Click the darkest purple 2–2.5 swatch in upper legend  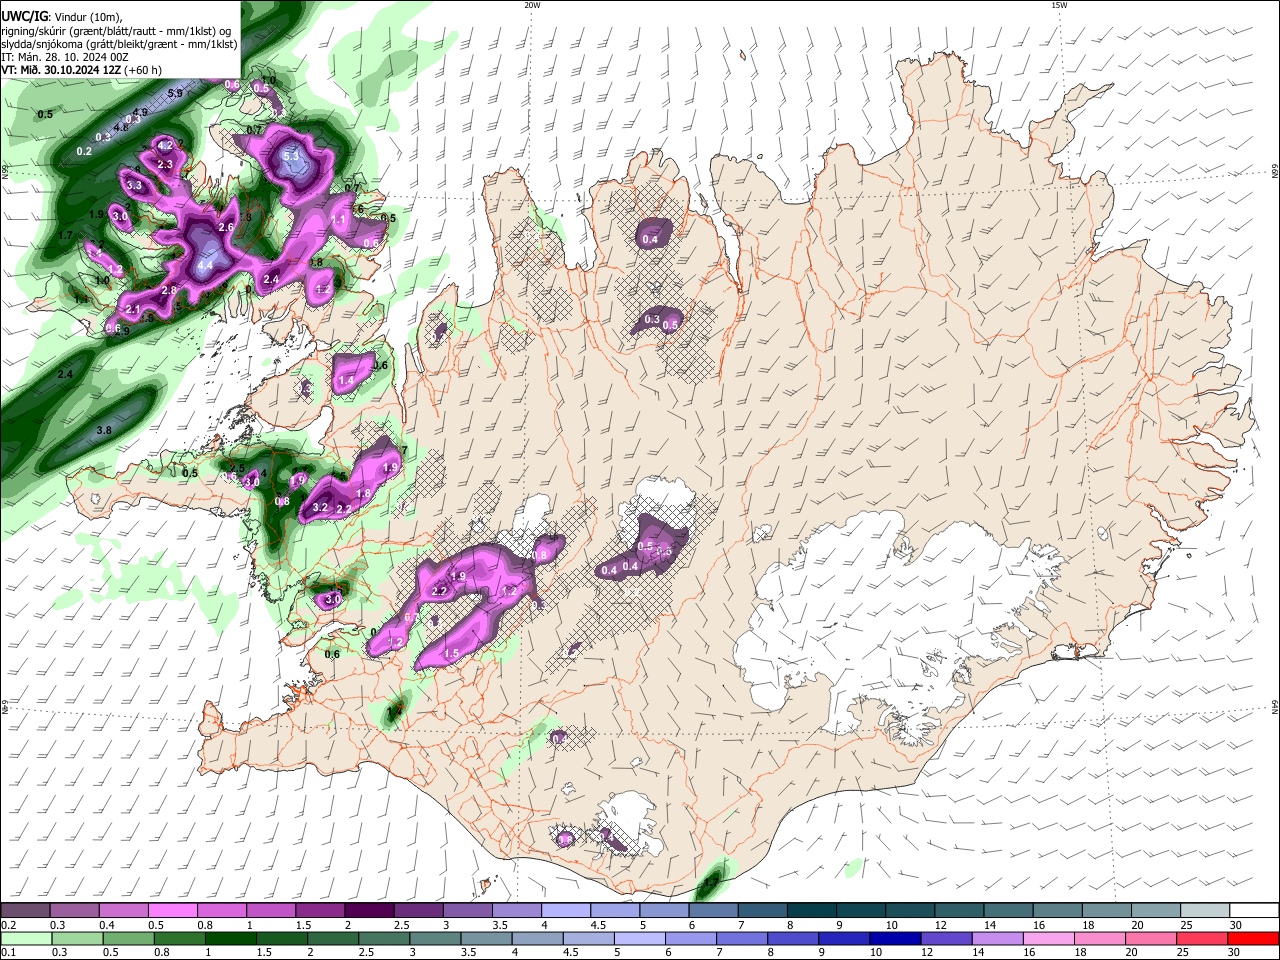tap(369, 911)
